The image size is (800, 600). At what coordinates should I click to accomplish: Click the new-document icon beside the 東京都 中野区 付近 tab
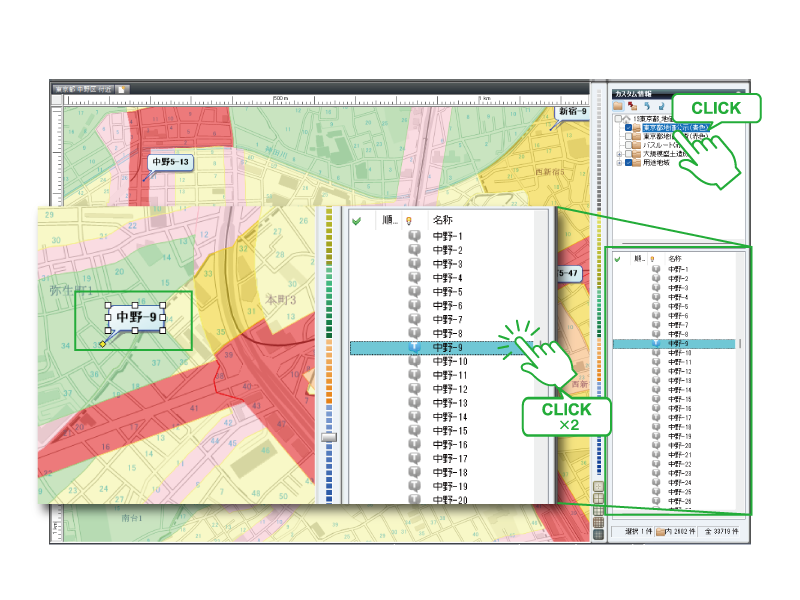pos(122,89)
